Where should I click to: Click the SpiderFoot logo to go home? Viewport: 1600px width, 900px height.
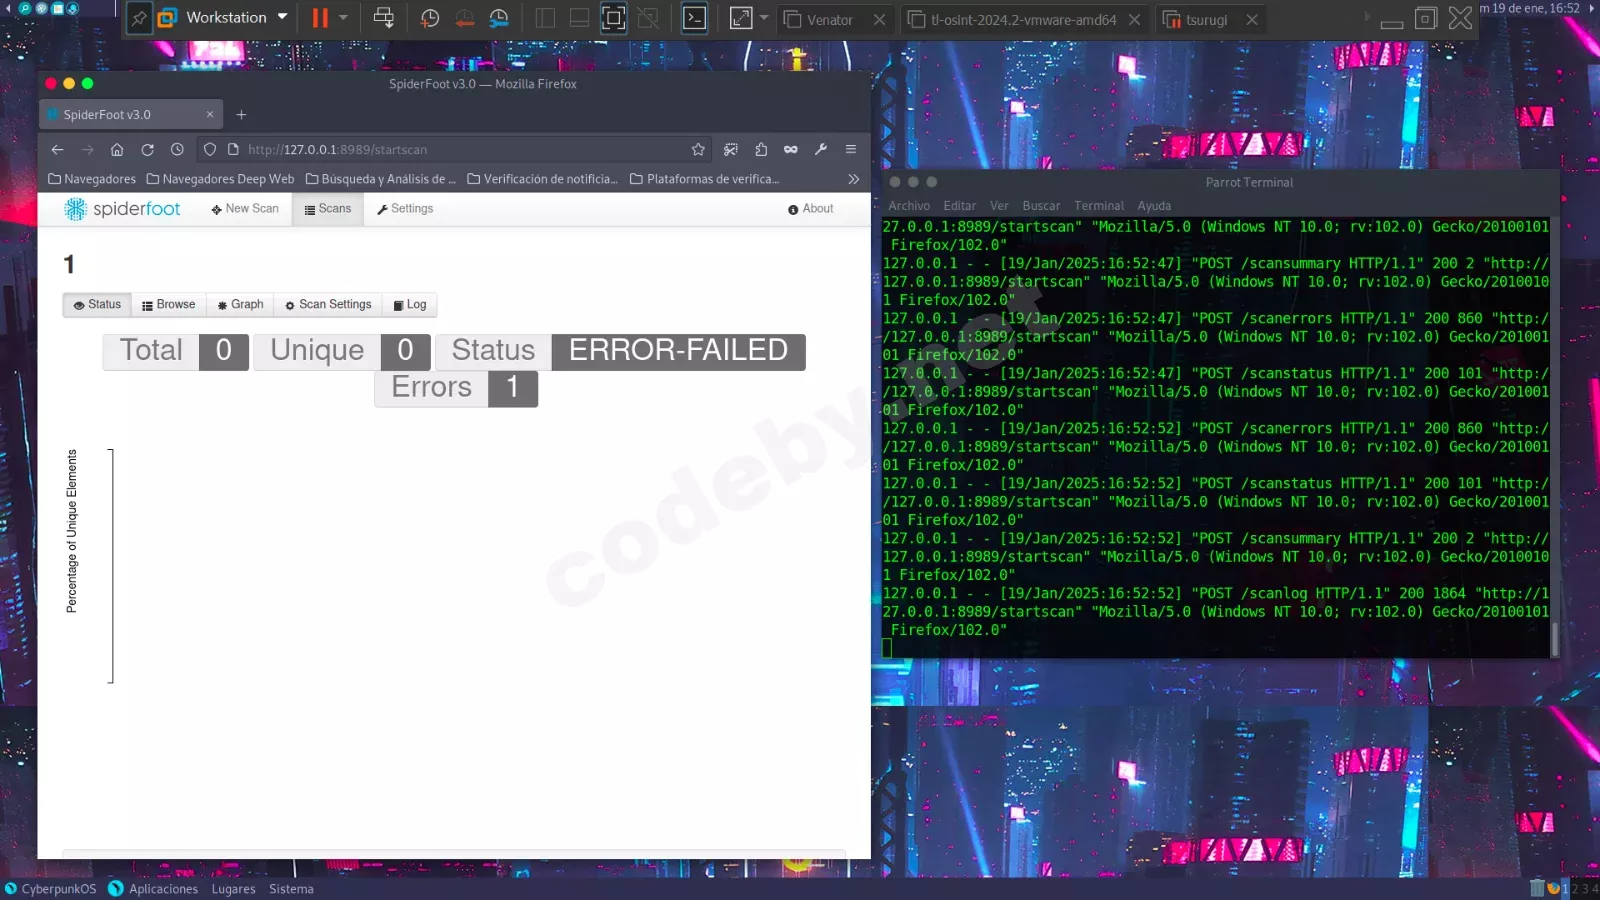click(x=120, y=208)
